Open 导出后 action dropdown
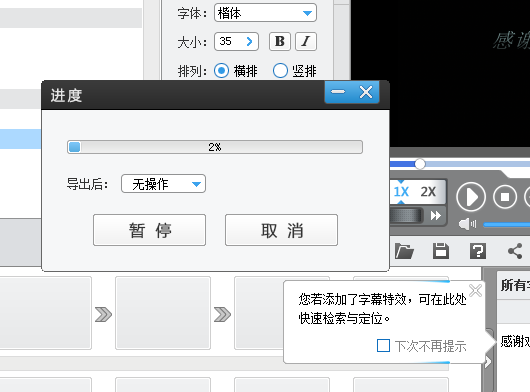This screenshot has height=392, width=530. pos(163,184)
